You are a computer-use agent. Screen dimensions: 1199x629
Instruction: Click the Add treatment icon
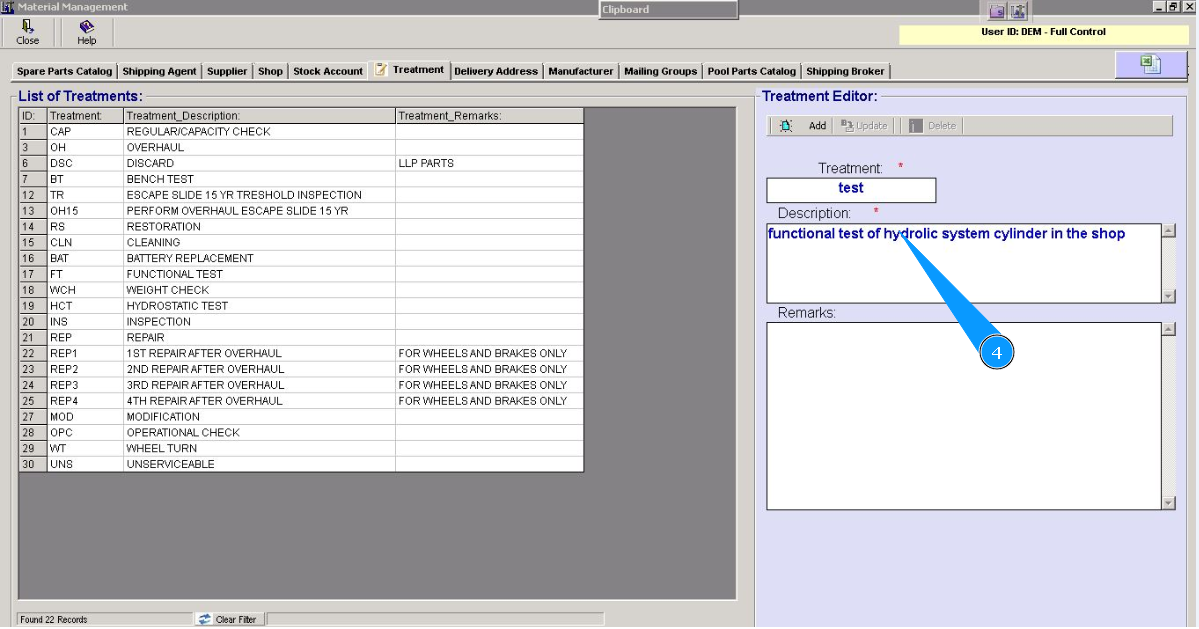(786, 126)
